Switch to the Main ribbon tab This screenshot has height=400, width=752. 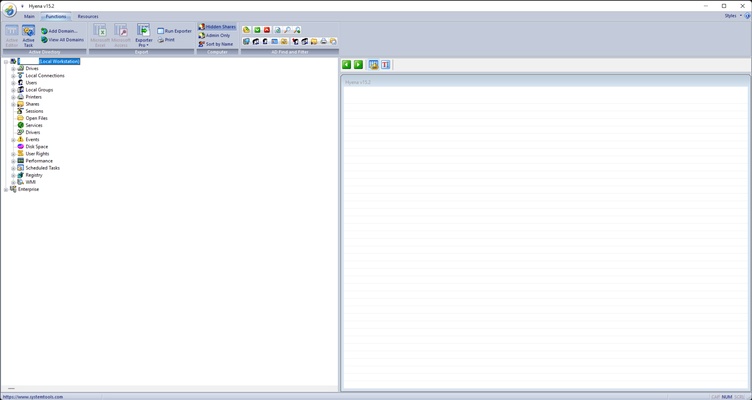29,16
